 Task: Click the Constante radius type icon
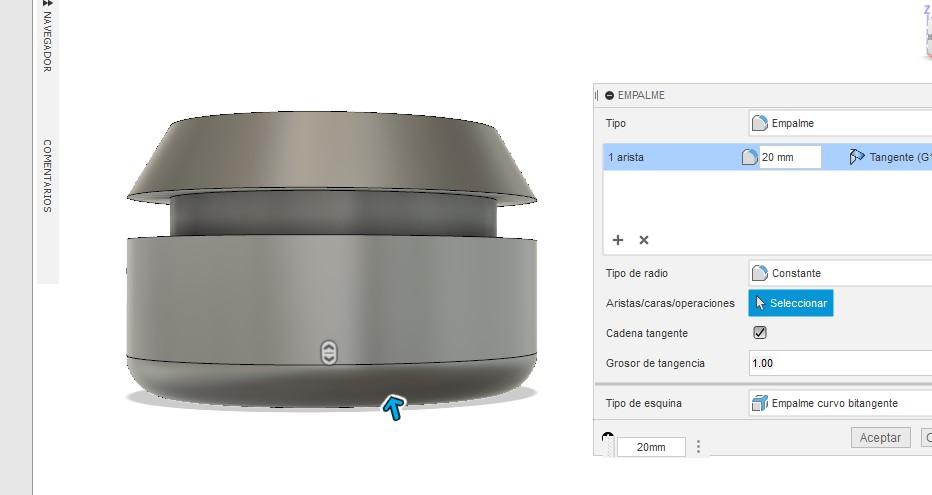click(x=760, y=273)
